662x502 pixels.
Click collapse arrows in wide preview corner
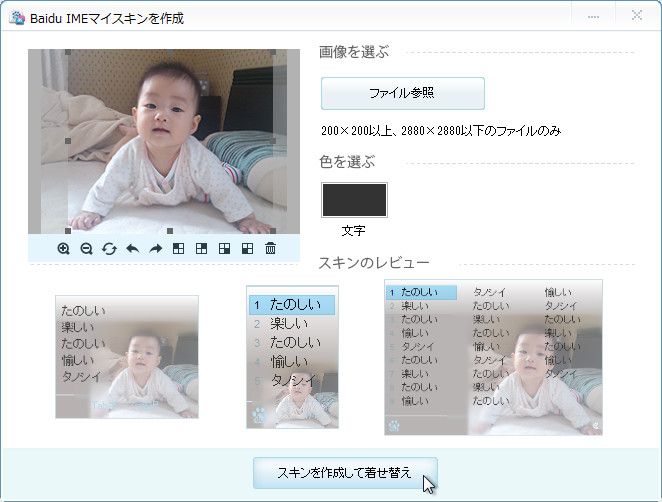(595, 426)
